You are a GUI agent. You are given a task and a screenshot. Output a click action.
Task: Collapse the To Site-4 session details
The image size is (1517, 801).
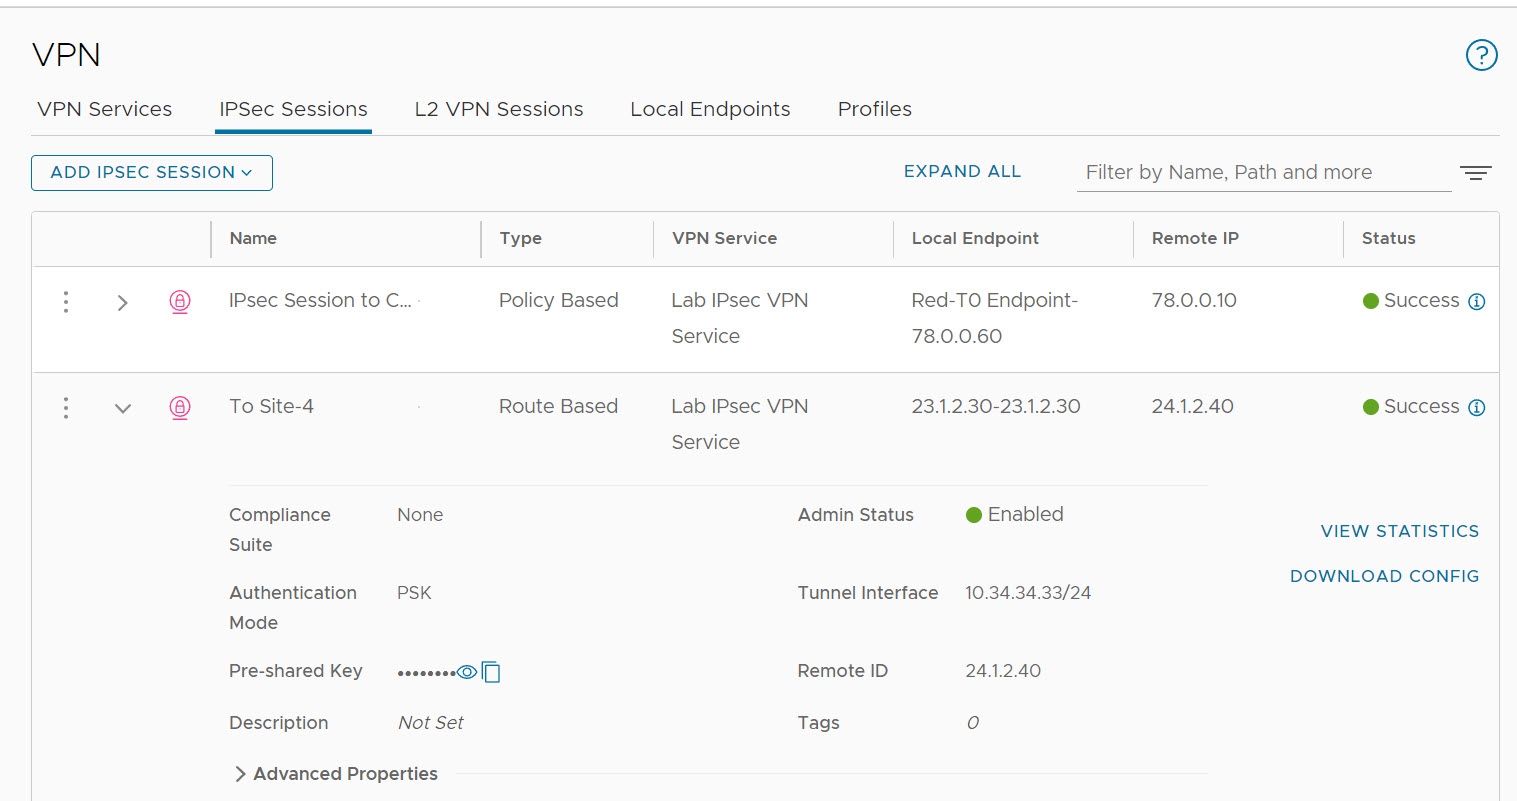[122, 408]
